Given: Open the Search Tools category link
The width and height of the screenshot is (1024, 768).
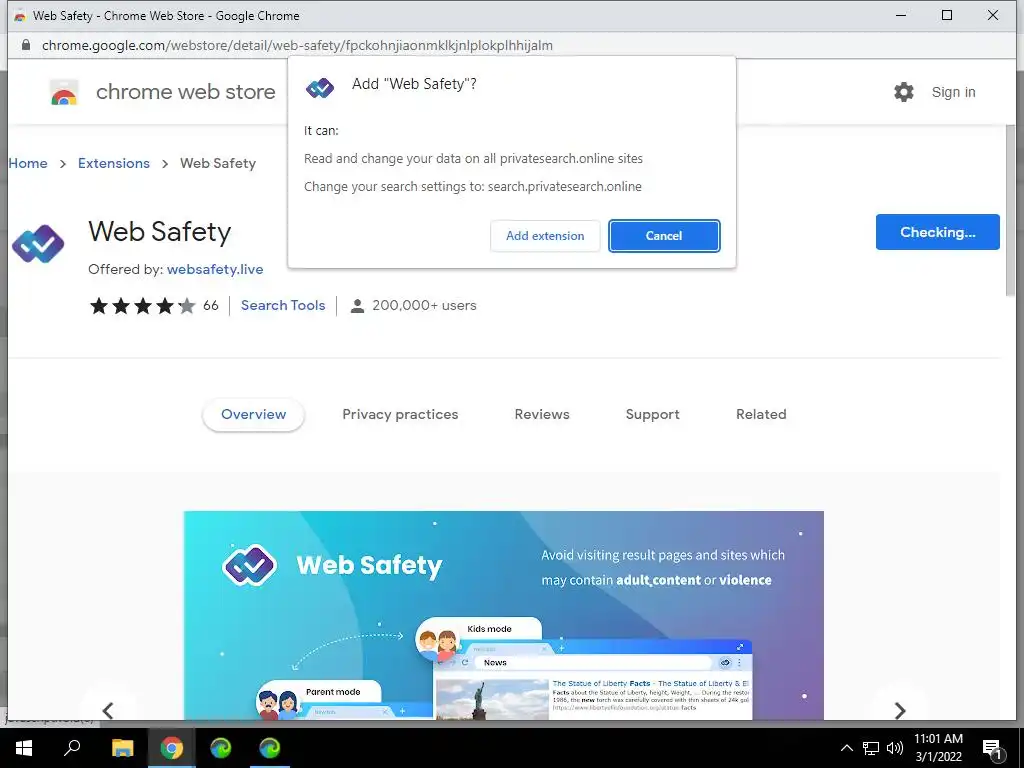Looking at the screenshot, I should point(283,306).
